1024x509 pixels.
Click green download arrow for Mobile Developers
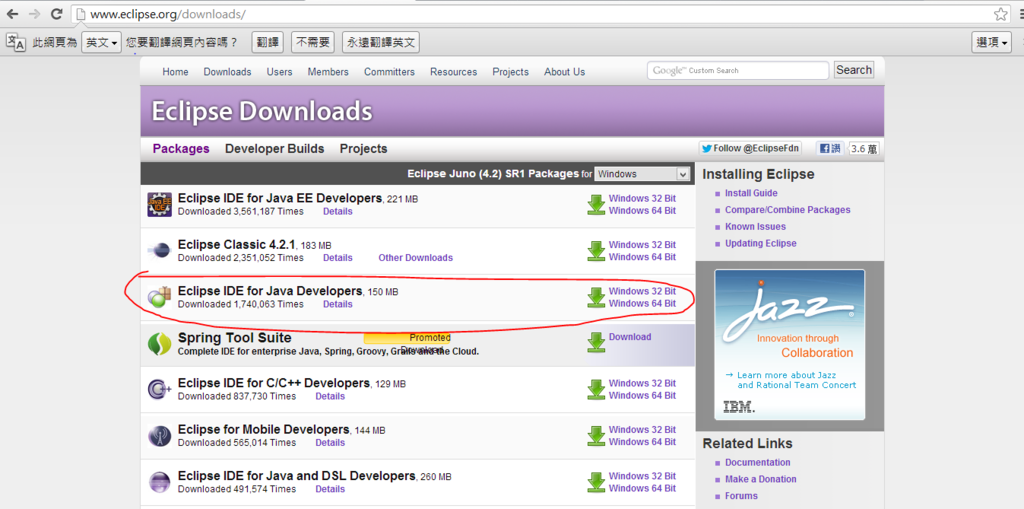[596, 436]
